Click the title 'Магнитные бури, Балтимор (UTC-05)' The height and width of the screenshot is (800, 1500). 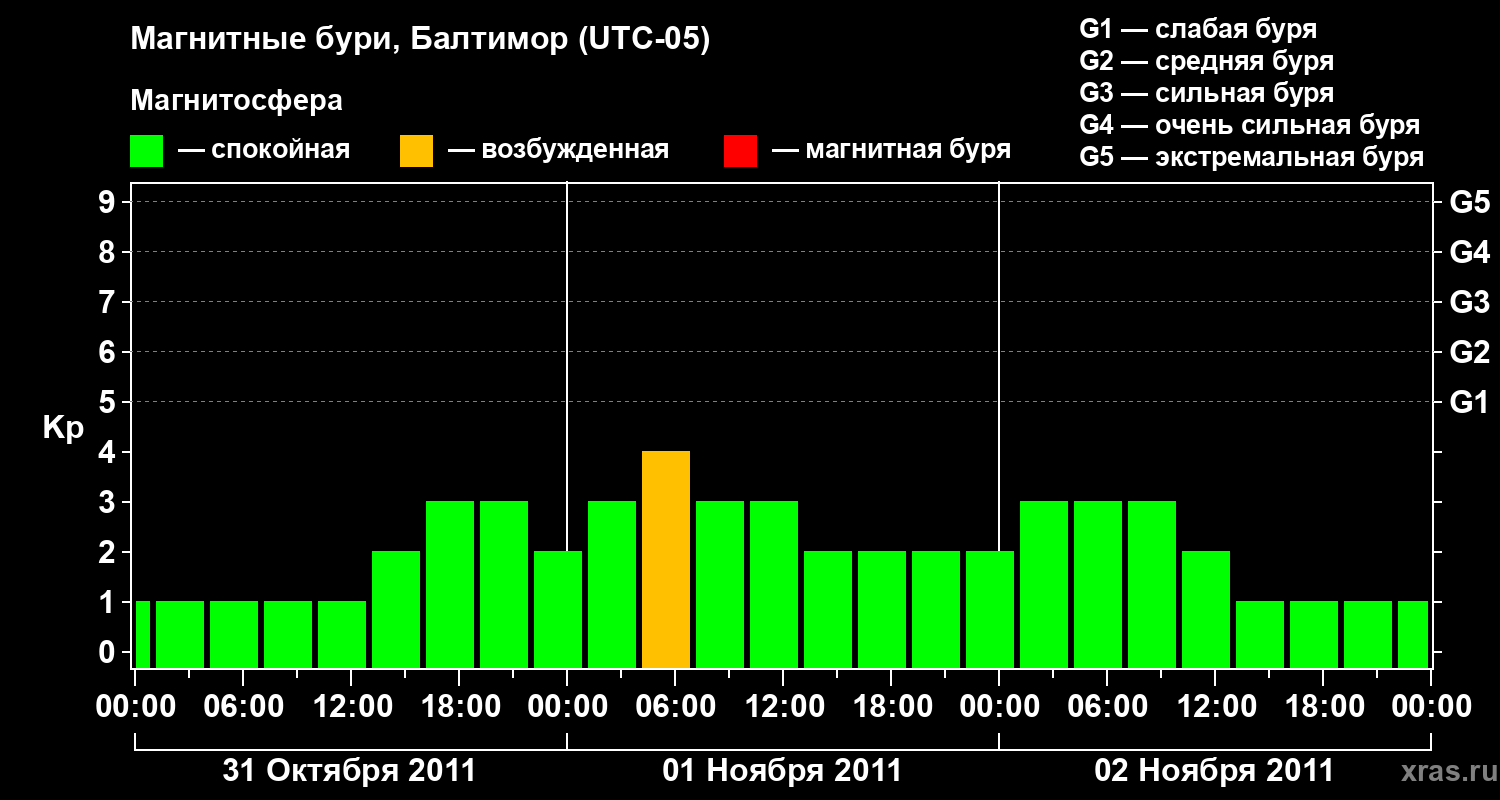coord(420,41)
